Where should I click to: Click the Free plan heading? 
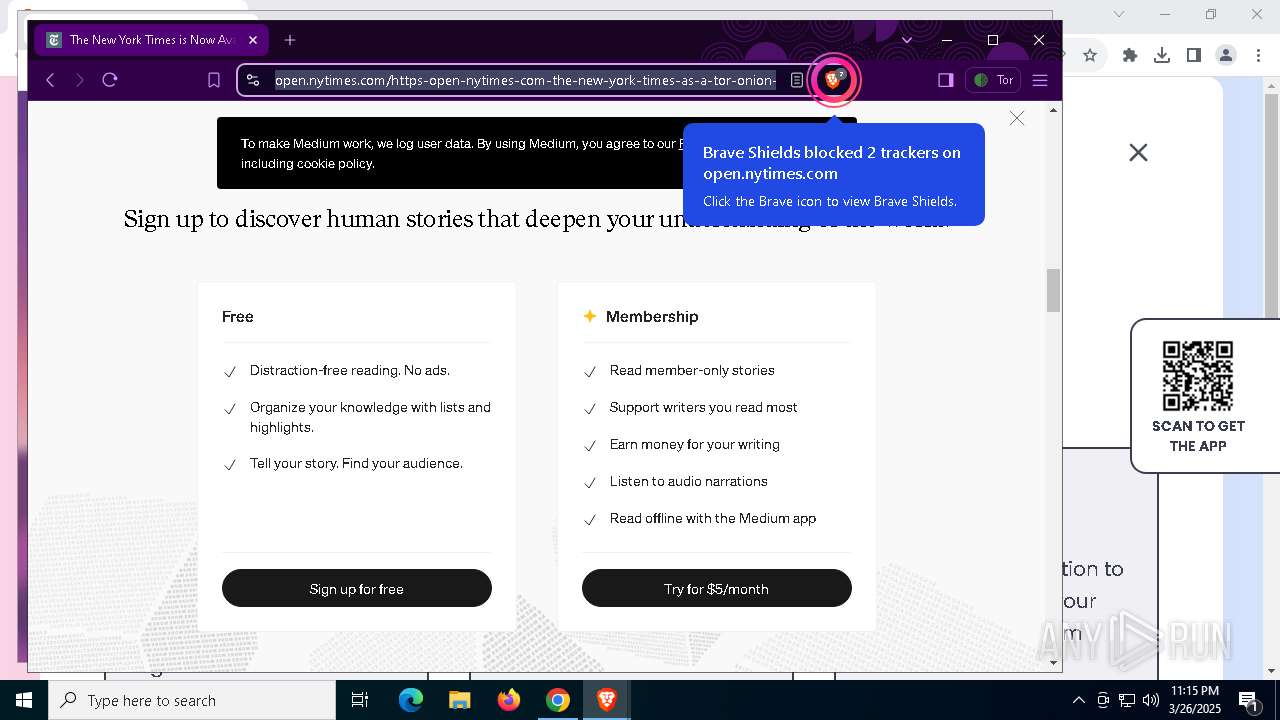238,316
